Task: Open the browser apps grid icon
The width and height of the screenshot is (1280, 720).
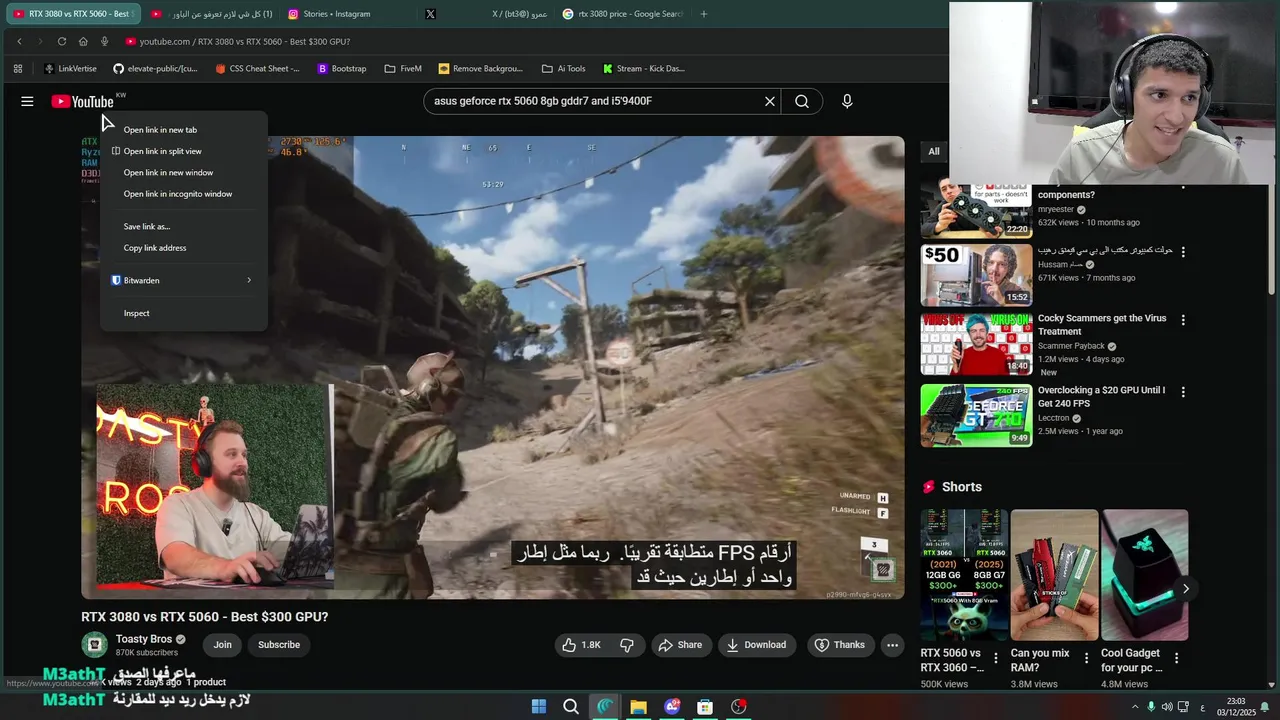Action: (17, 69)
